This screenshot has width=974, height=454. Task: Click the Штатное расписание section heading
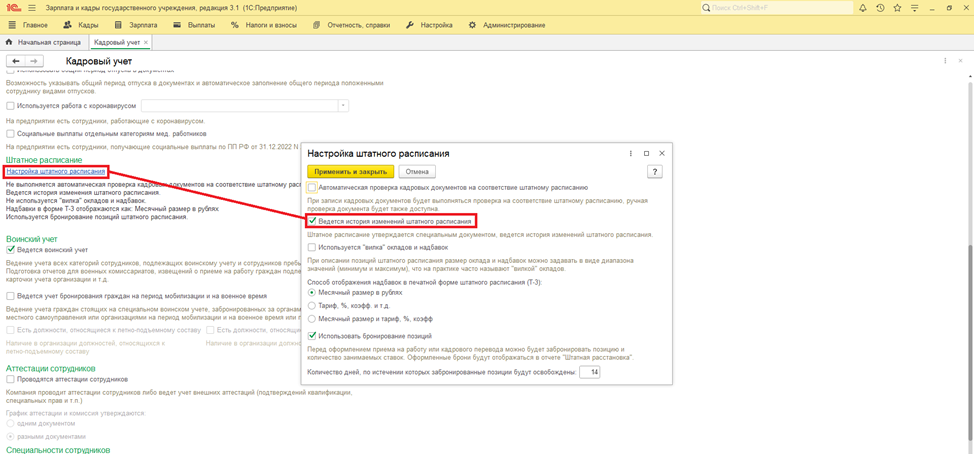44,161
